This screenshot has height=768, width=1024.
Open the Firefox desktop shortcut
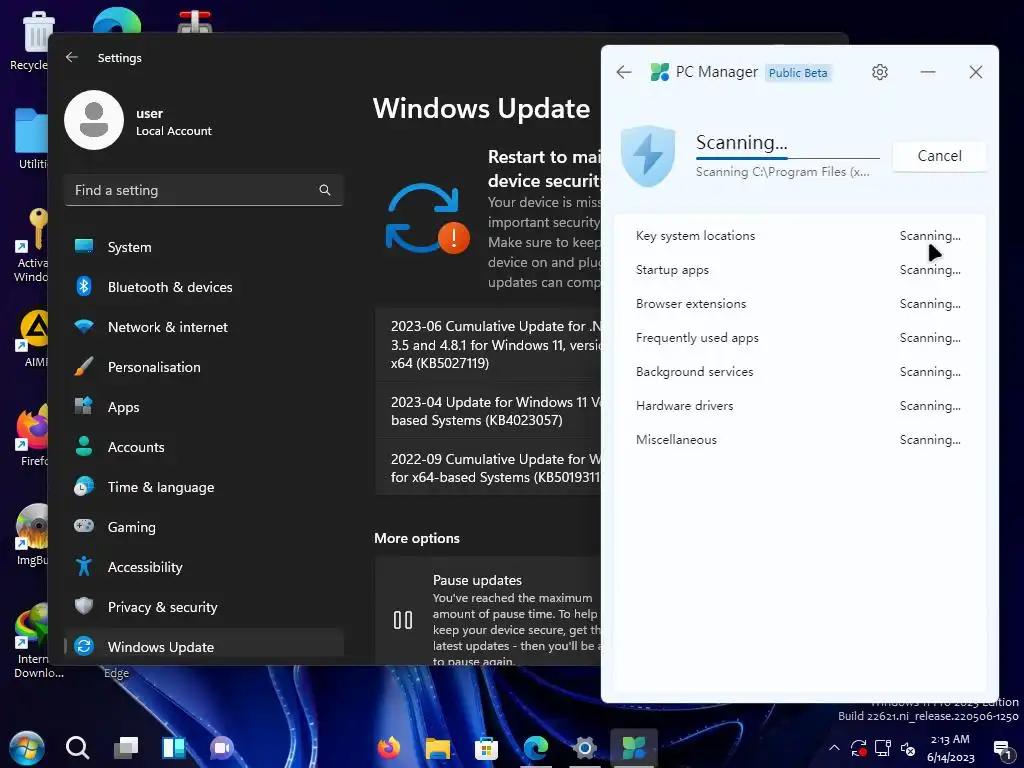pos(33,434)
